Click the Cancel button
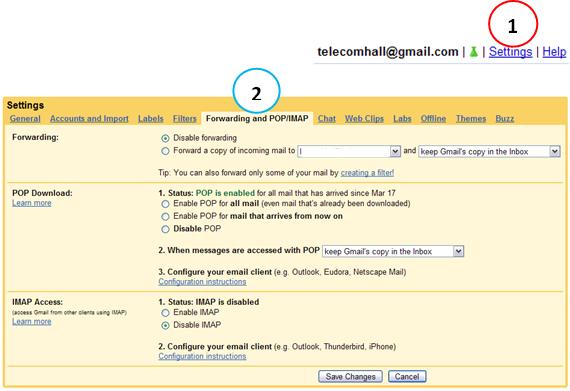 point(407,376)
